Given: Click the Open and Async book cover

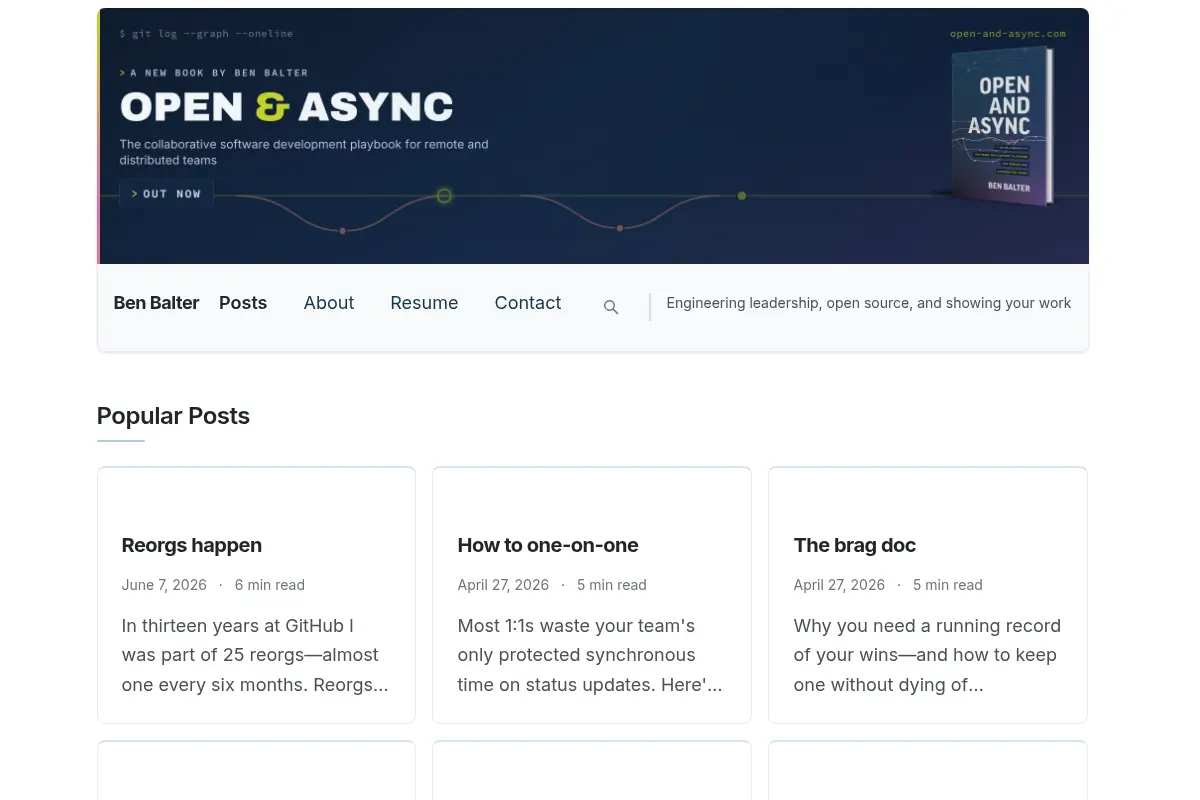Looking at the screenshot, I should [x=1002, y=125].
